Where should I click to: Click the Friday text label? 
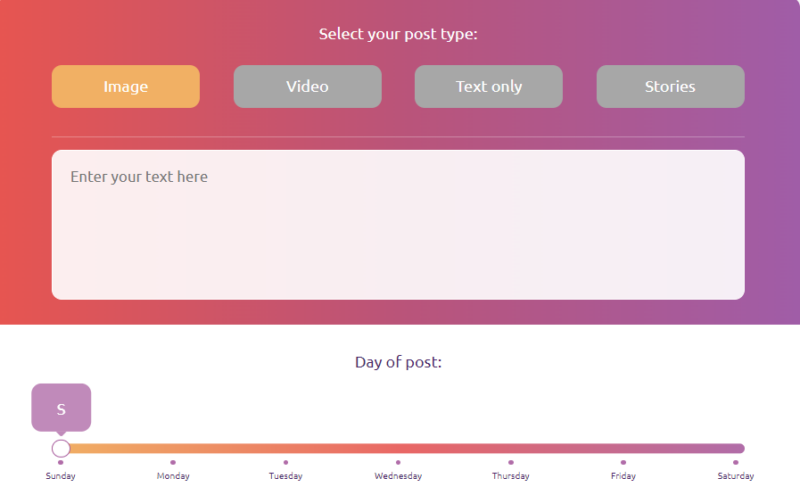click(623, 476)
